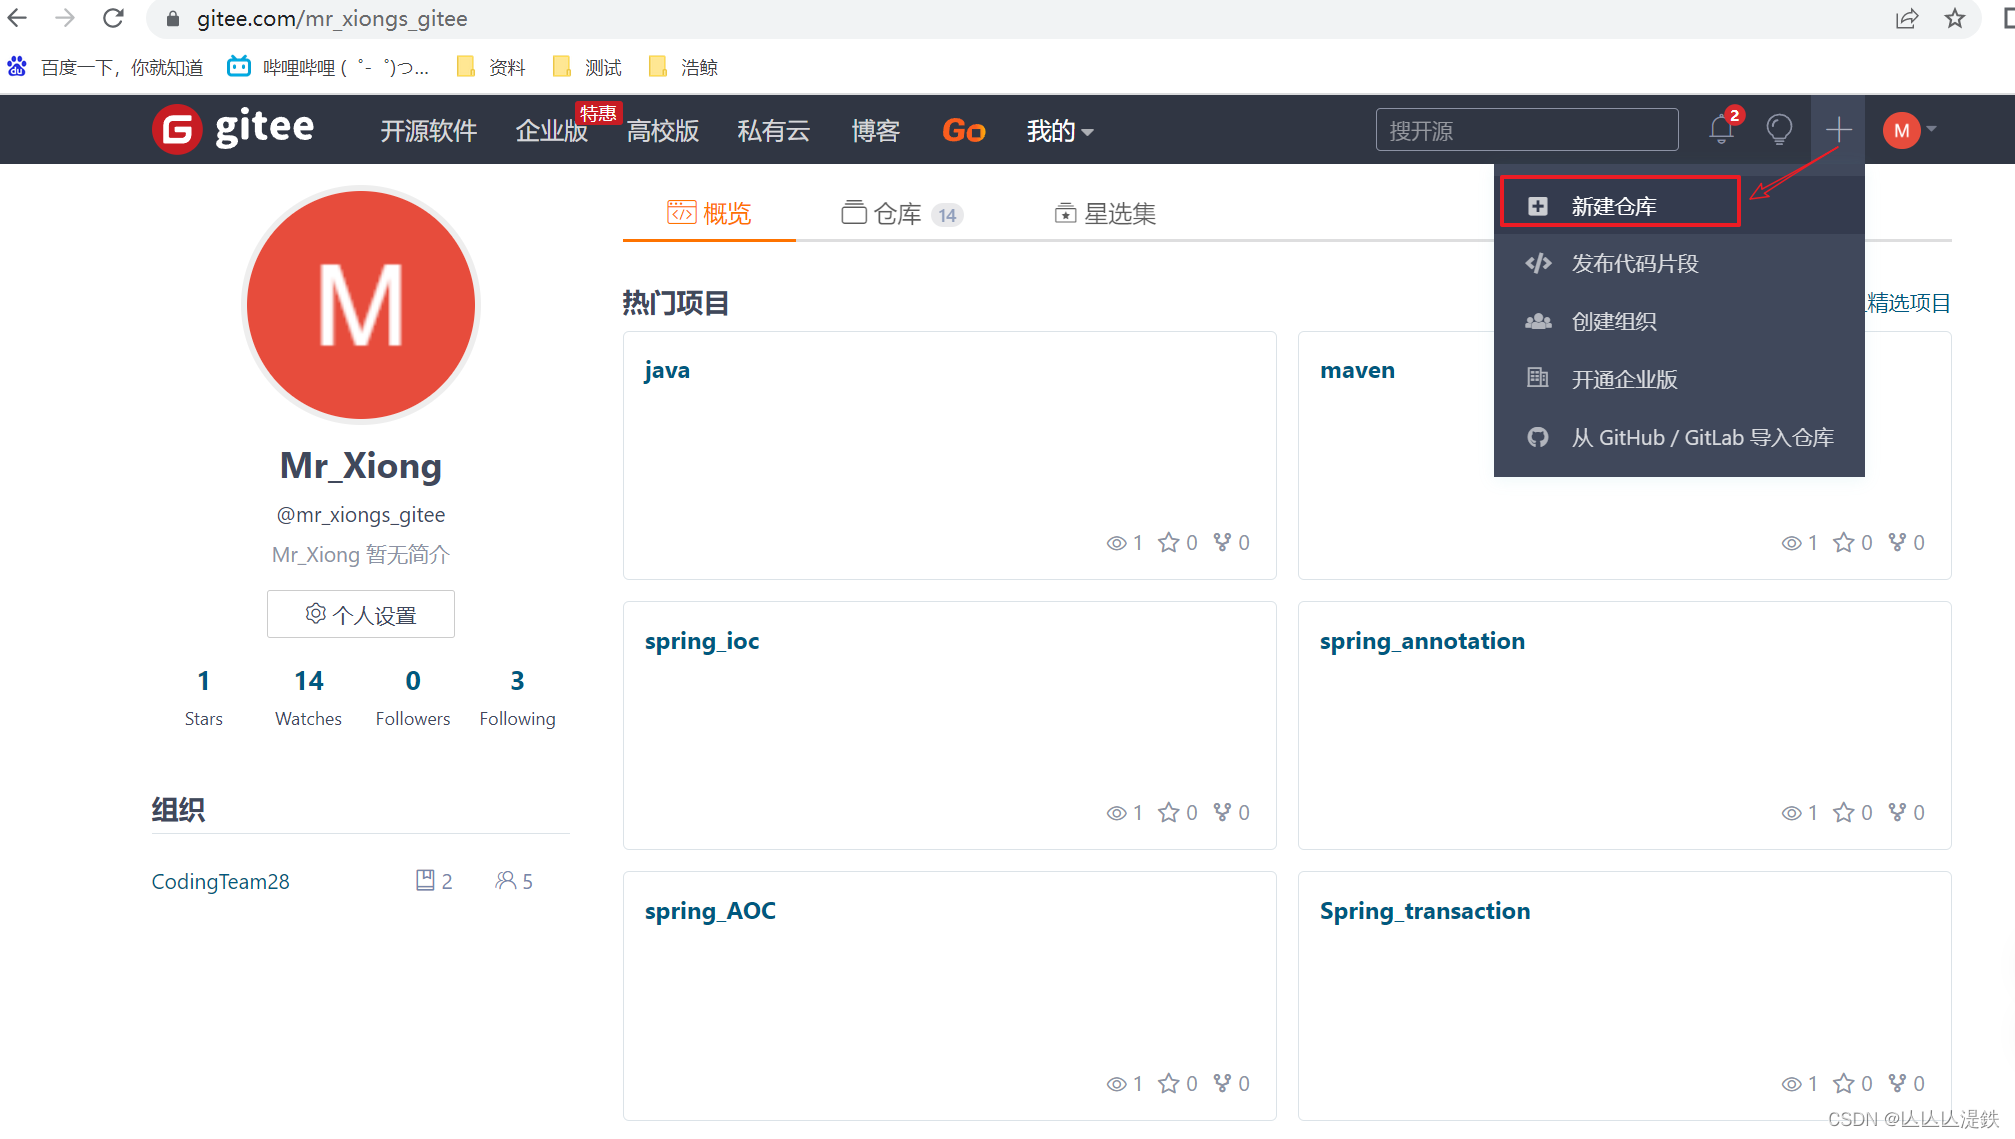Click the 哔哩哔哩 bookmark icon
Image resolution: width=2015 pixels, height=1139 pixels.
[x=239, y=66]
